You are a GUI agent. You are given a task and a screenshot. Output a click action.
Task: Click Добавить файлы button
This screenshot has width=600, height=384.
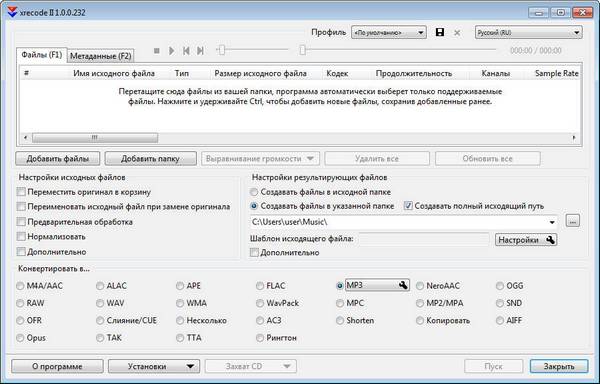click(58, 158)
